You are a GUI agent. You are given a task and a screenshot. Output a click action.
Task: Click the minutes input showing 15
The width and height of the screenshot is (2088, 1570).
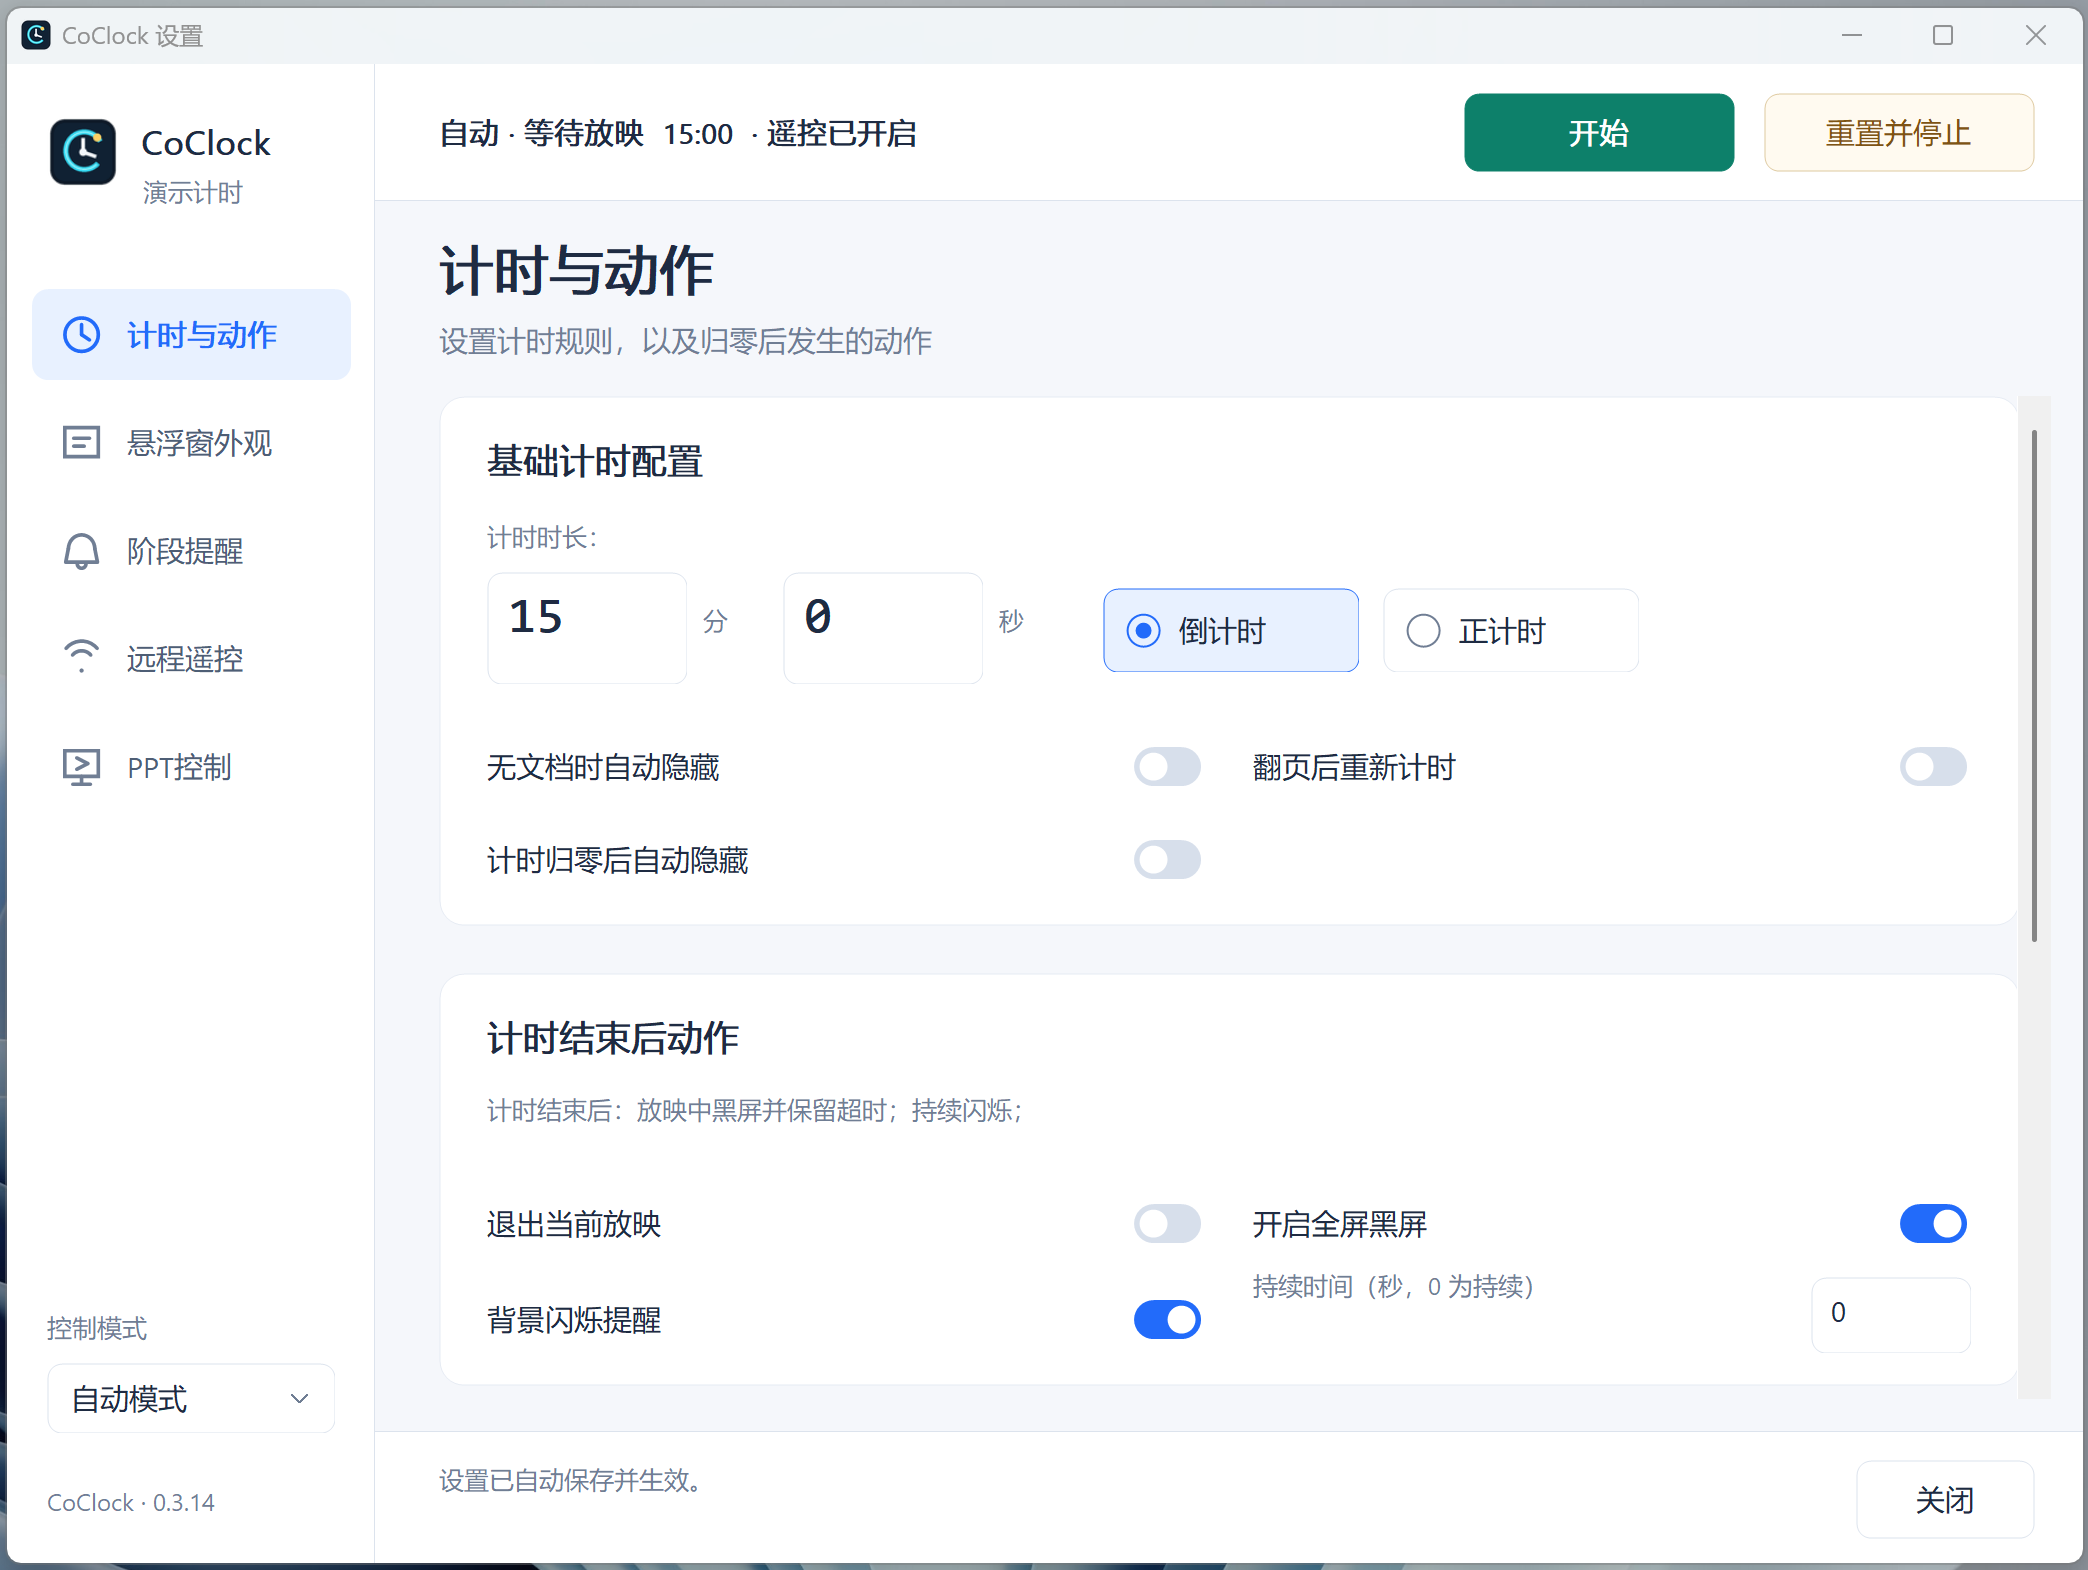point(587,628)
